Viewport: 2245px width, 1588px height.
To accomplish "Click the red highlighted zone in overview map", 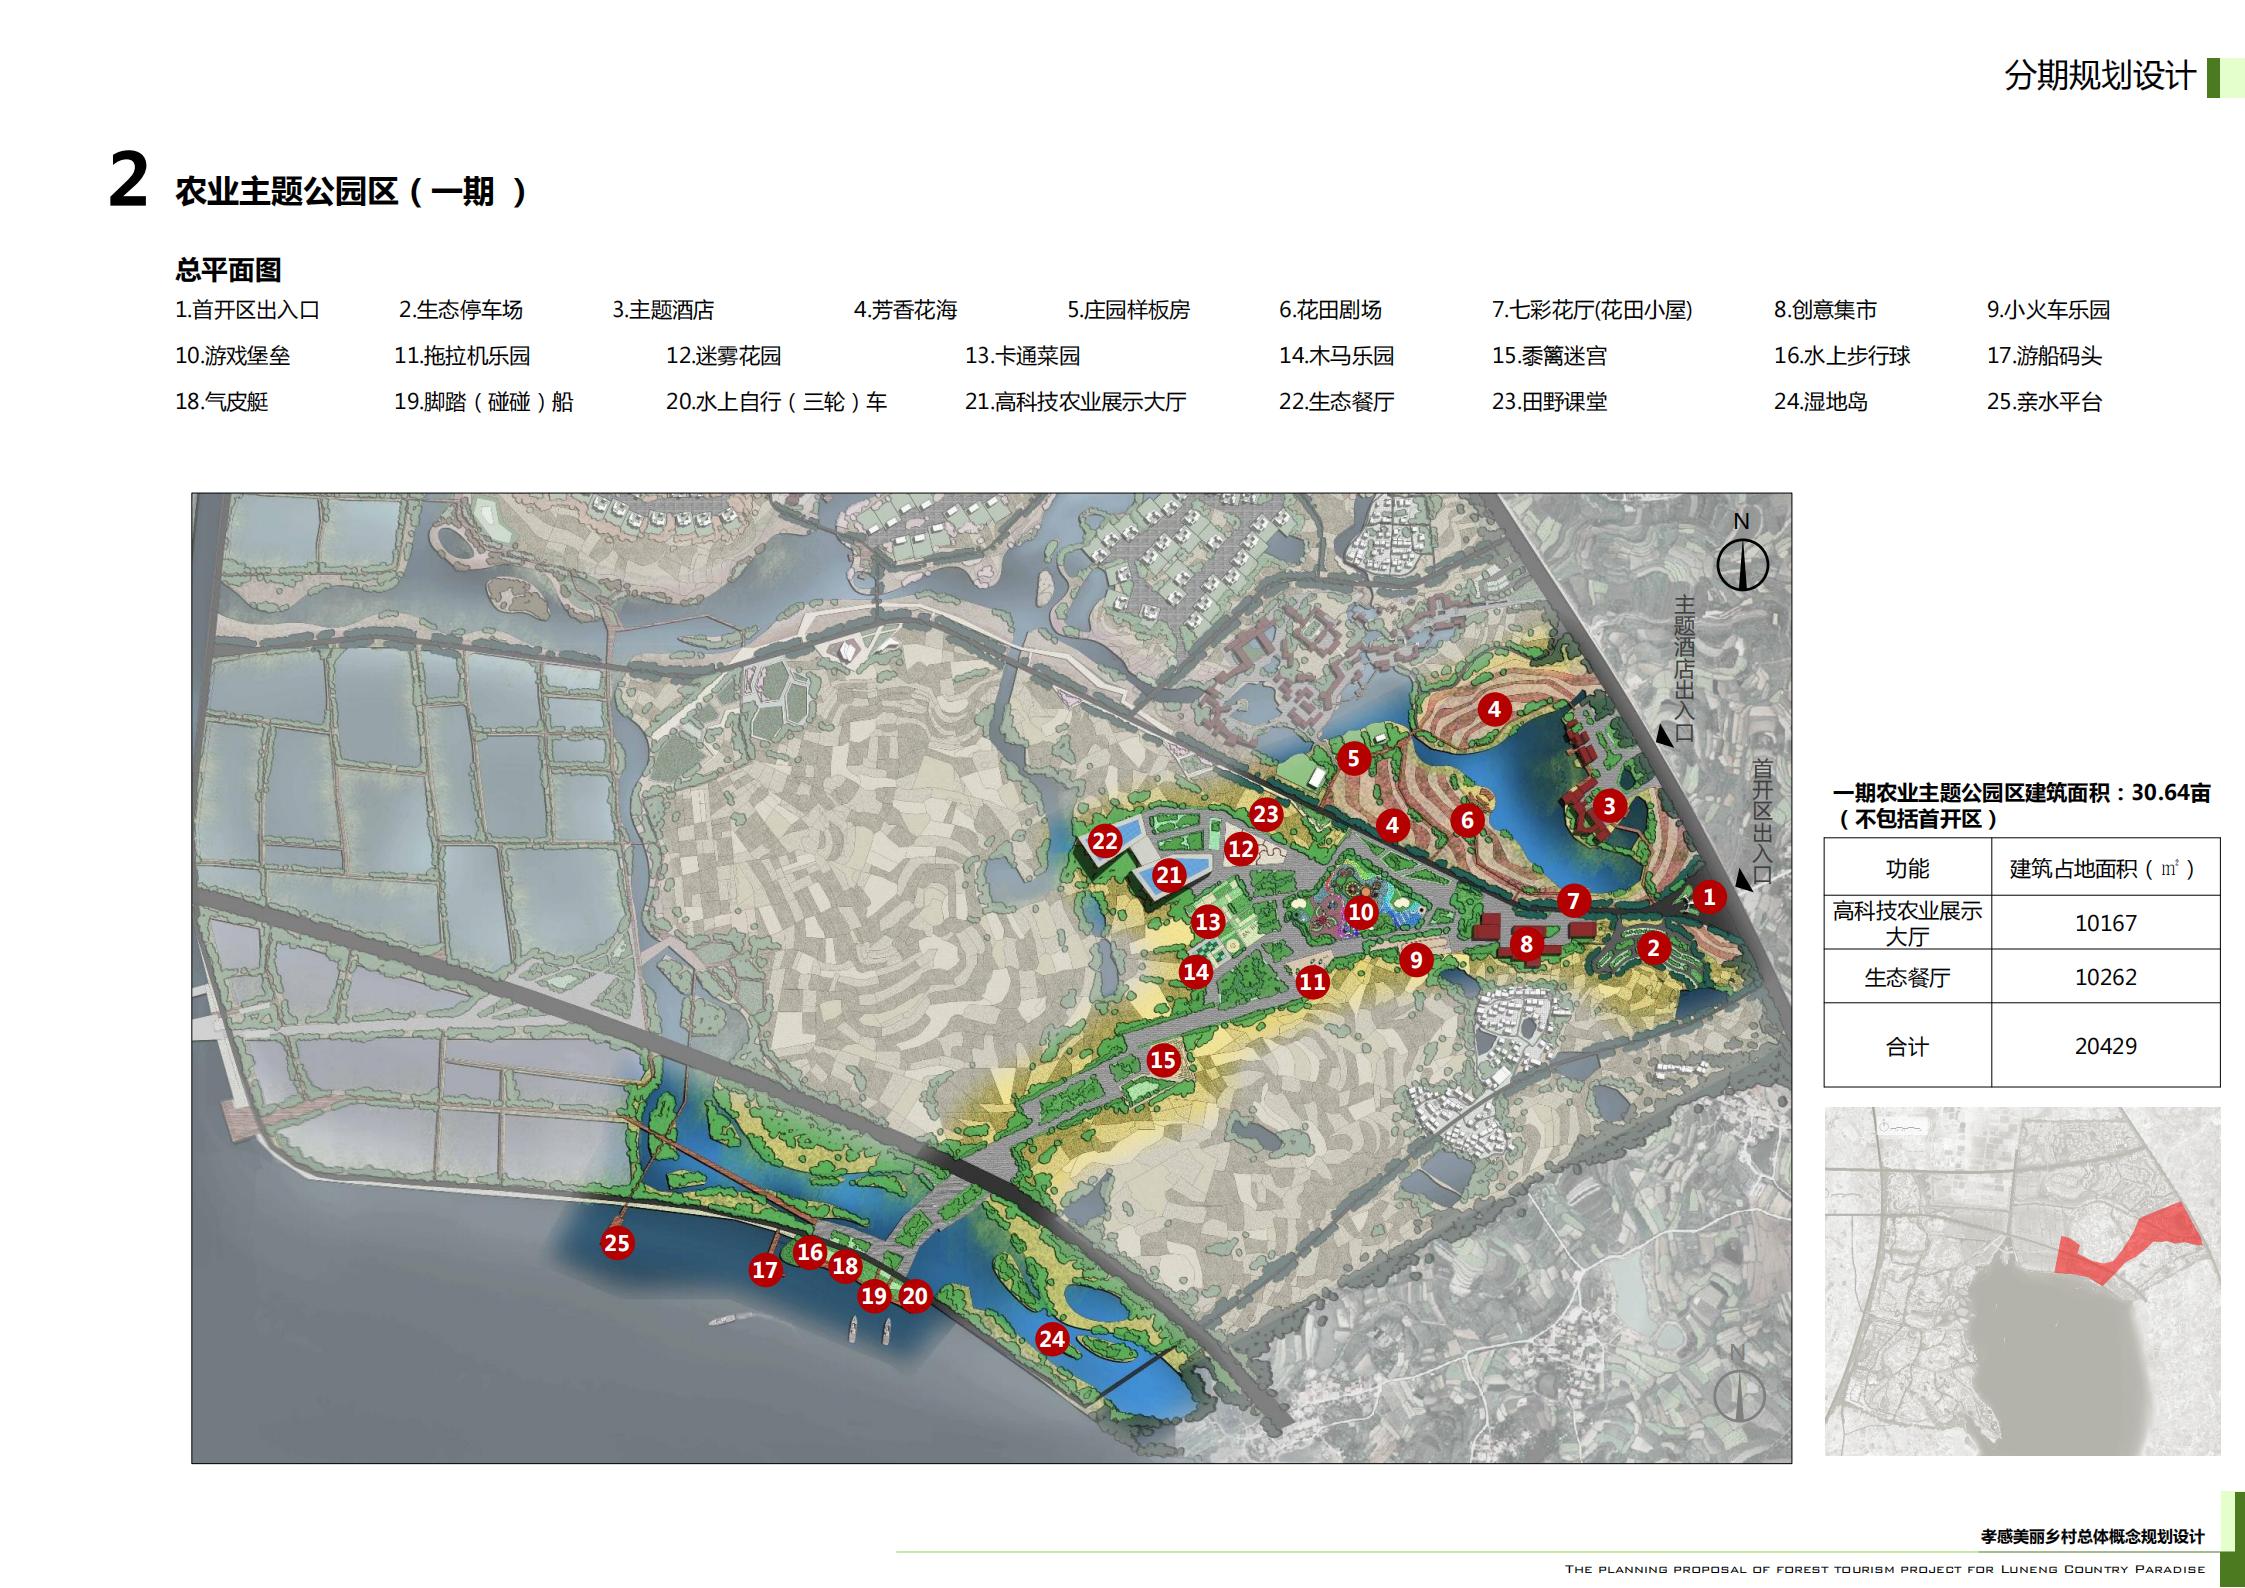I will click(2130, 1243).
